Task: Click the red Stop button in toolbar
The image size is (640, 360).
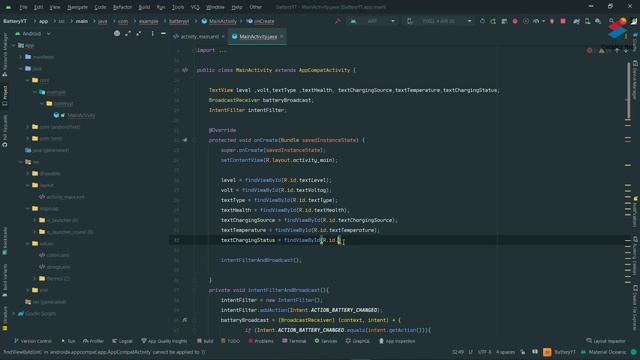Action: coord(563,21)
